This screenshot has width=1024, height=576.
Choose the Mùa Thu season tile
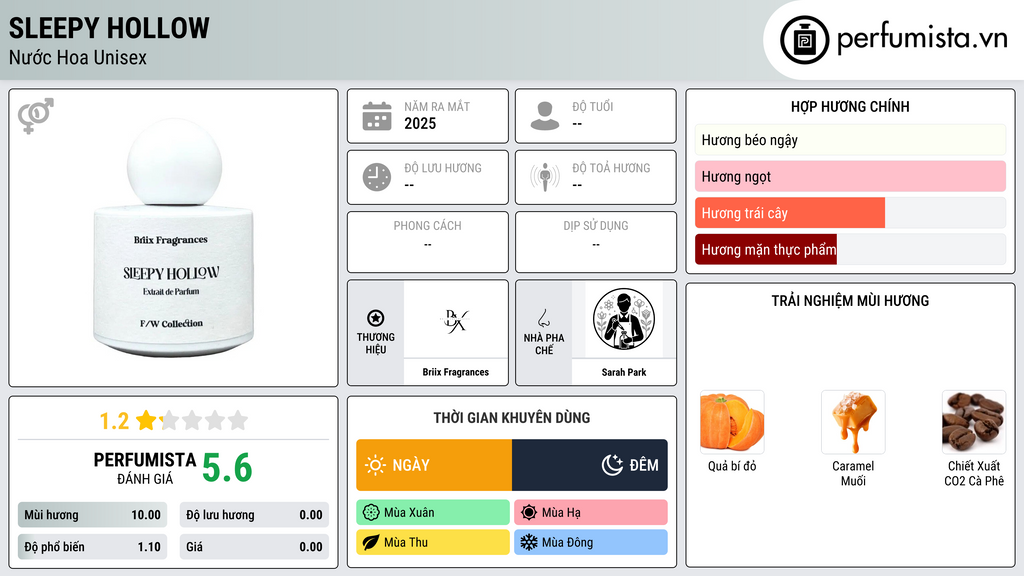[x=433, y=542]
